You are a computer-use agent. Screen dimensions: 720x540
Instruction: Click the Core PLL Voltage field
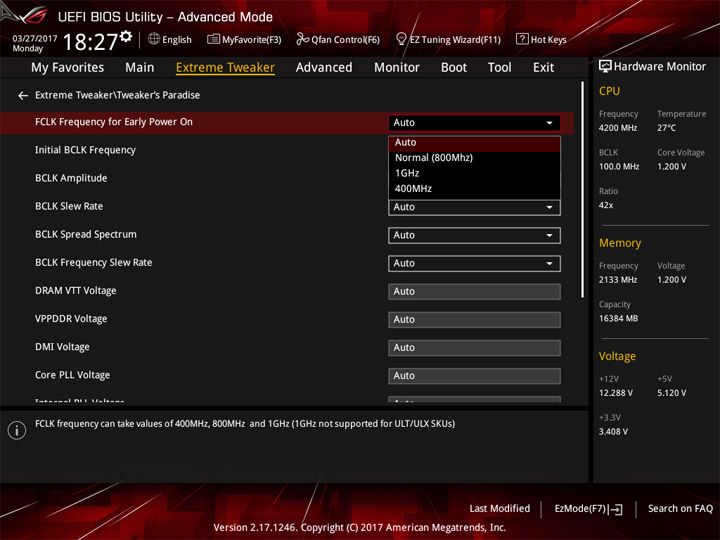click(474, 376)
